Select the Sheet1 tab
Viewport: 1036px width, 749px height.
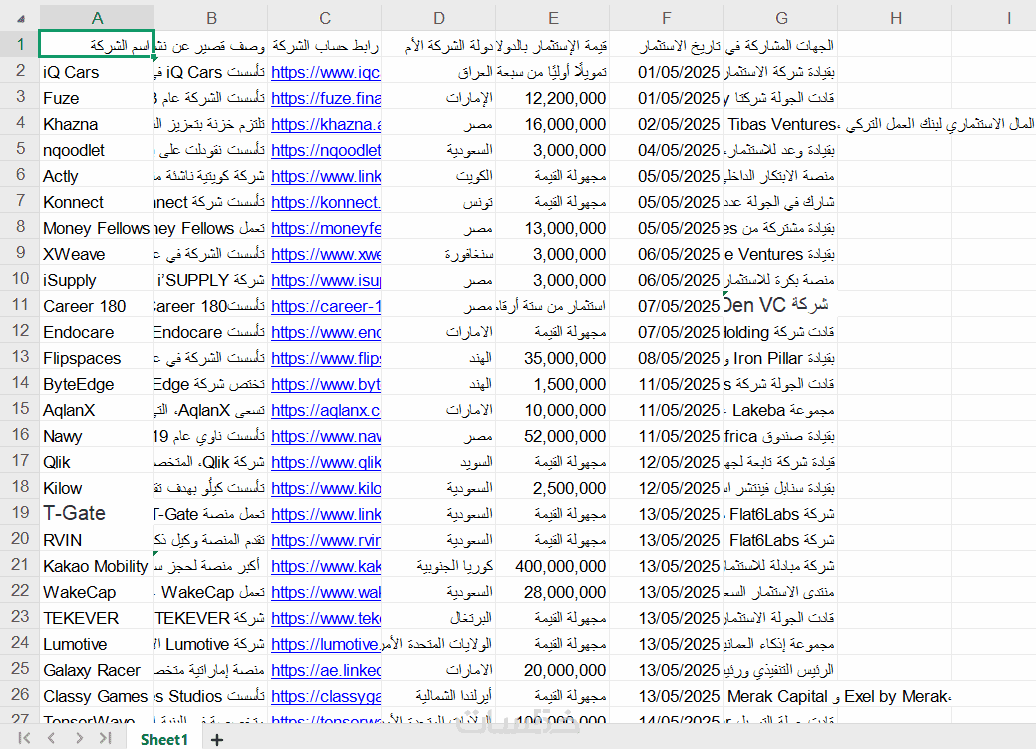click(164, 739)
